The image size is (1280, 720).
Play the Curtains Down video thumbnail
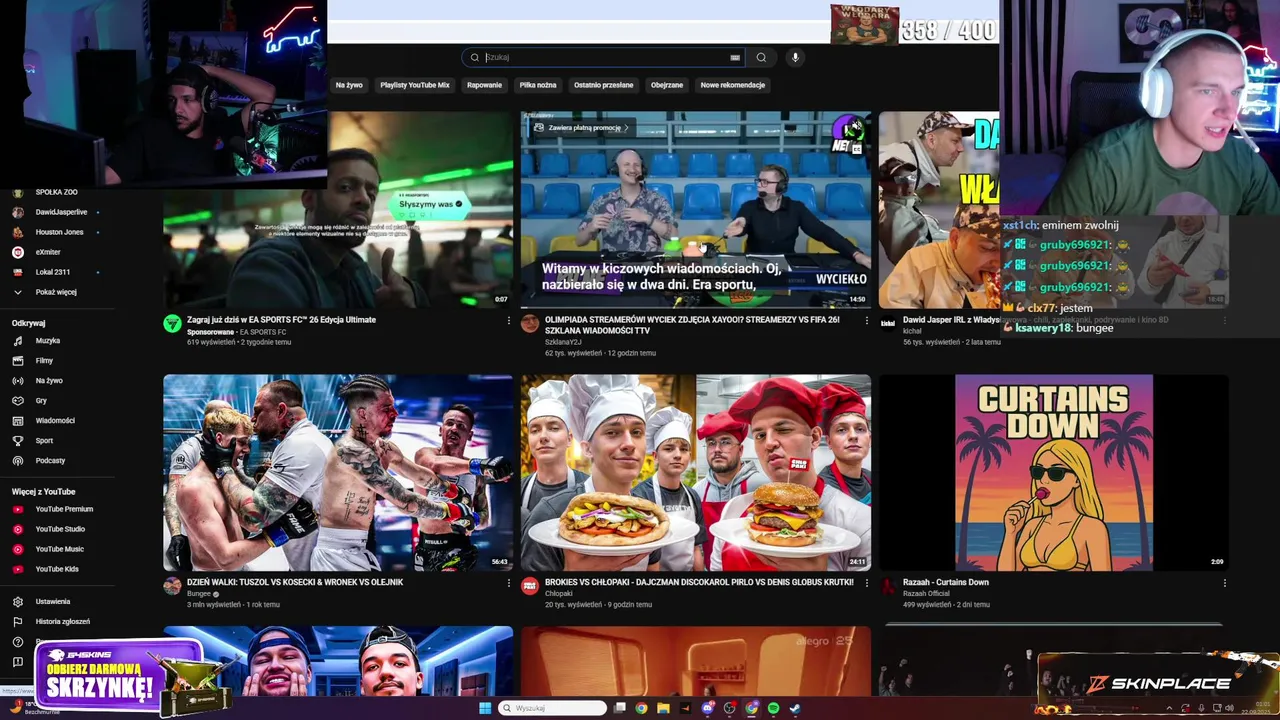1054,472
